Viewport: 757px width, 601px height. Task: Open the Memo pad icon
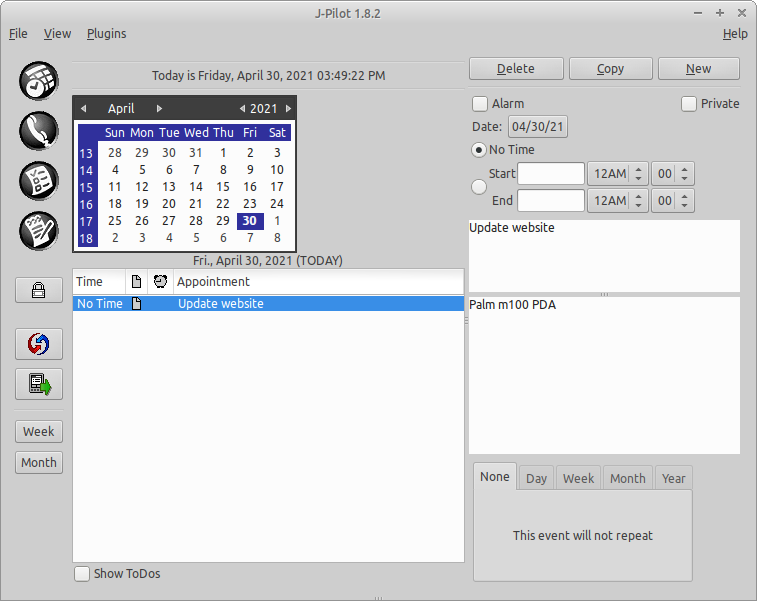click(39, 231)
